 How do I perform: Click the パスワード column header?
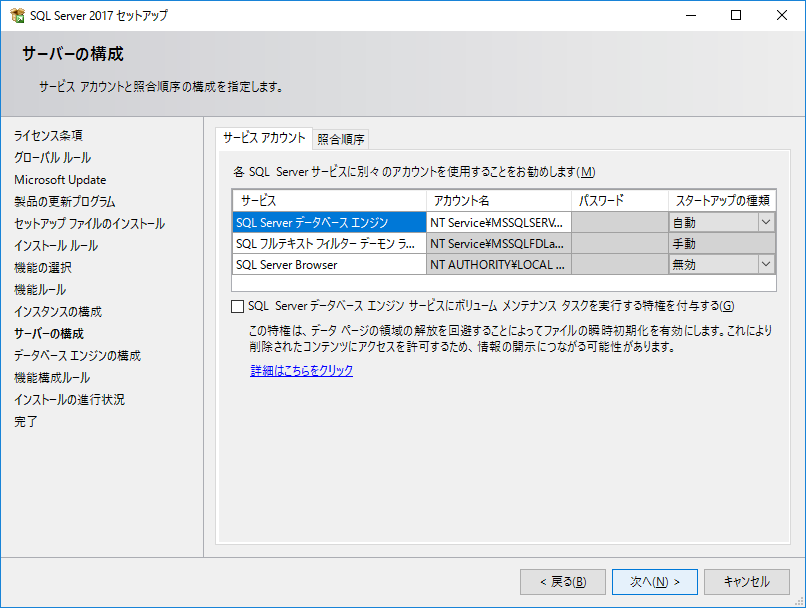pyautogui.click(x=620, y=200)
